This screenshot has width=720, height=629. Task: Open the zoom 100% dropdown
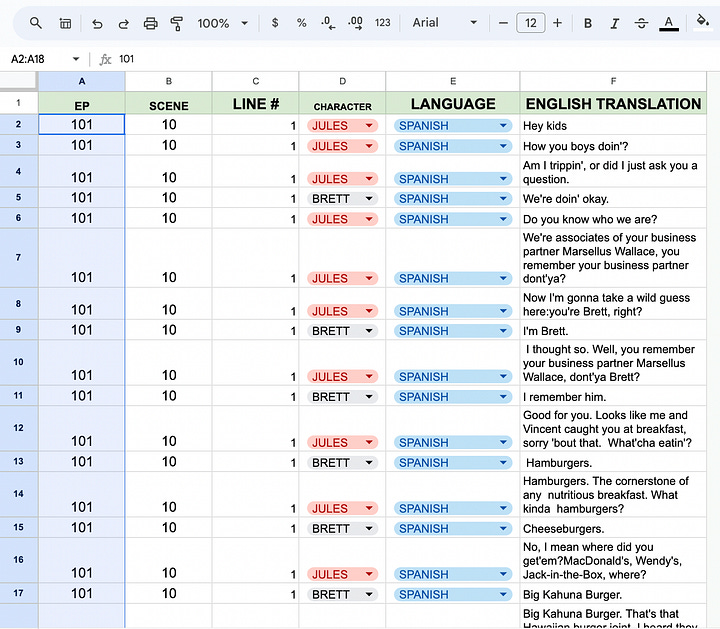click(x=222, y=23)
